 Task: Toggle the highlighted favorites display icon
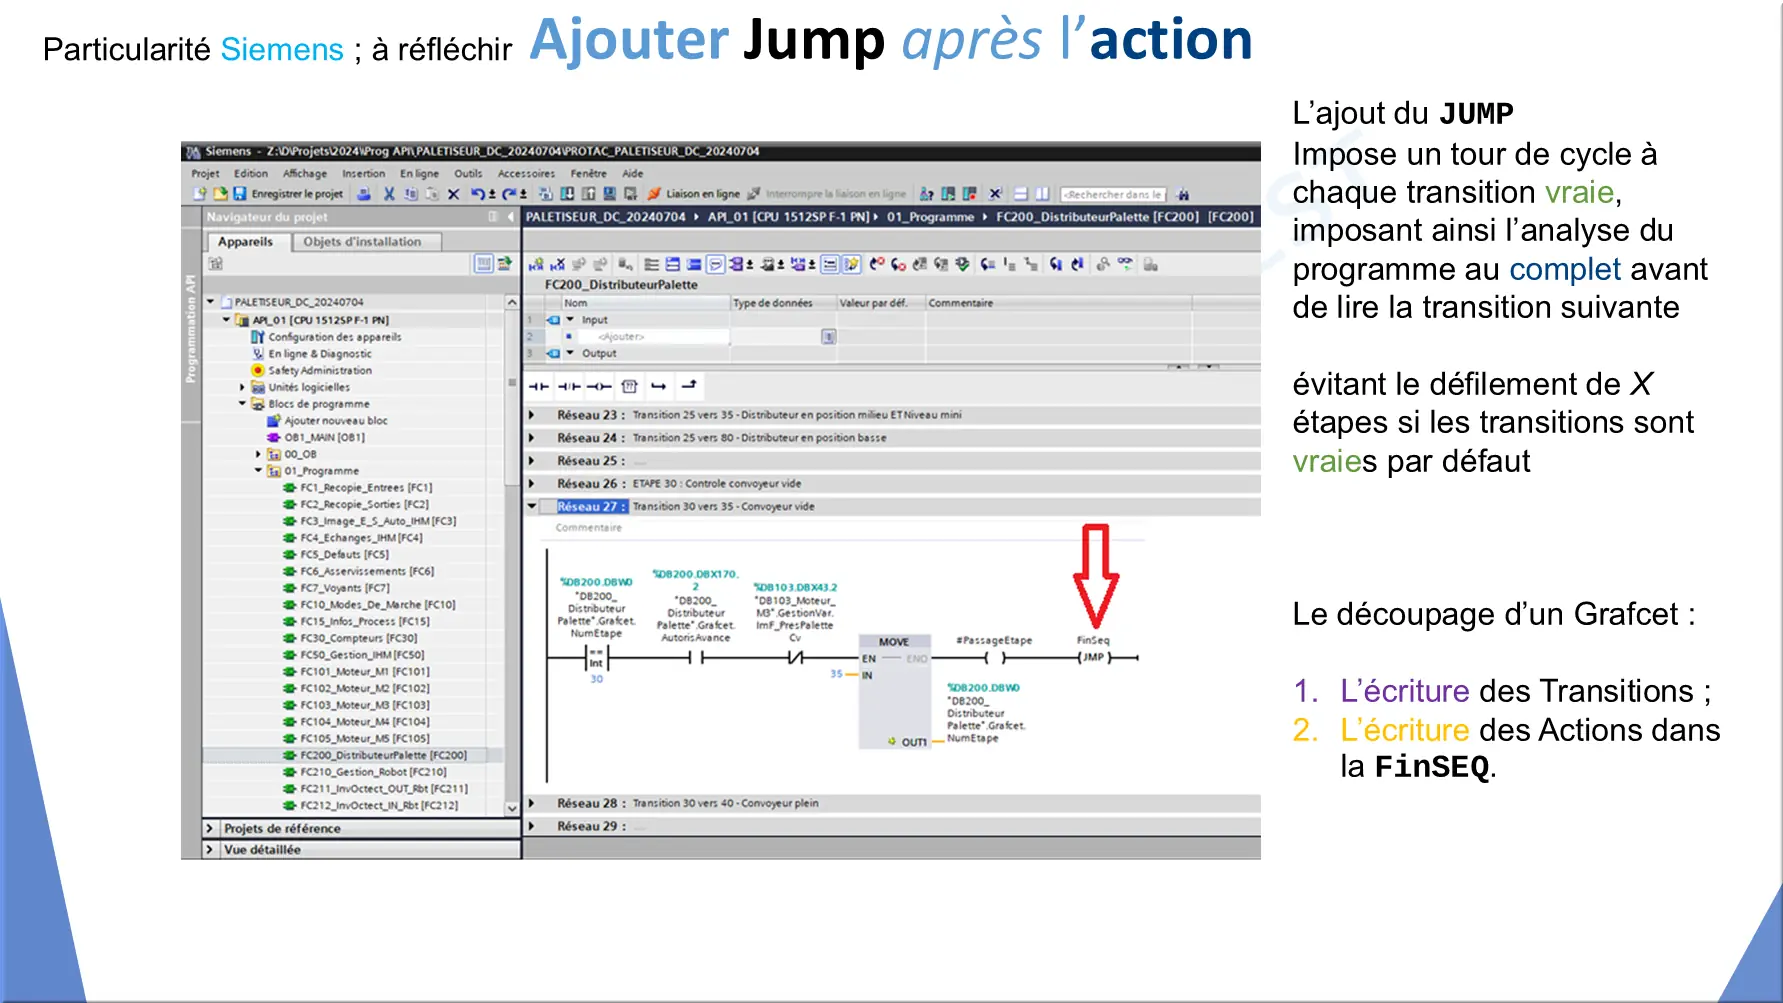pyautogui.click(x=851, y=264)
